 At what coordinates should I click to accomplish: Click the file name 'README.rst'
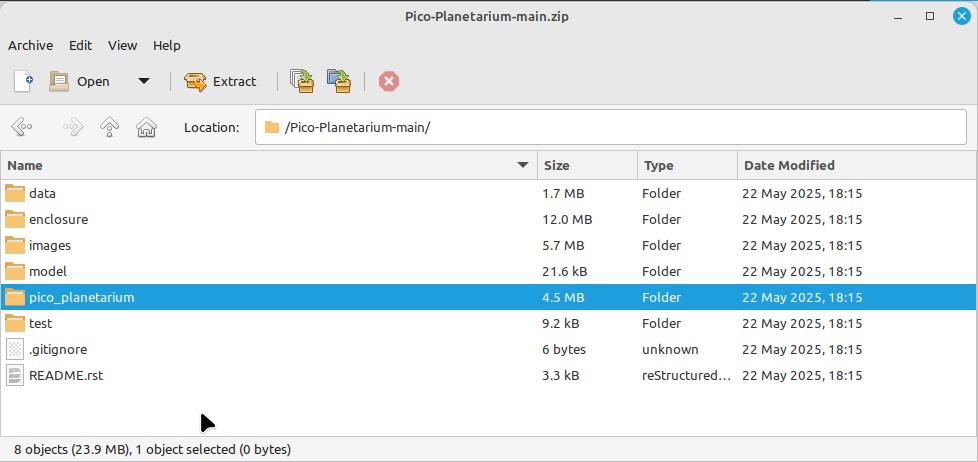point(66,375)
